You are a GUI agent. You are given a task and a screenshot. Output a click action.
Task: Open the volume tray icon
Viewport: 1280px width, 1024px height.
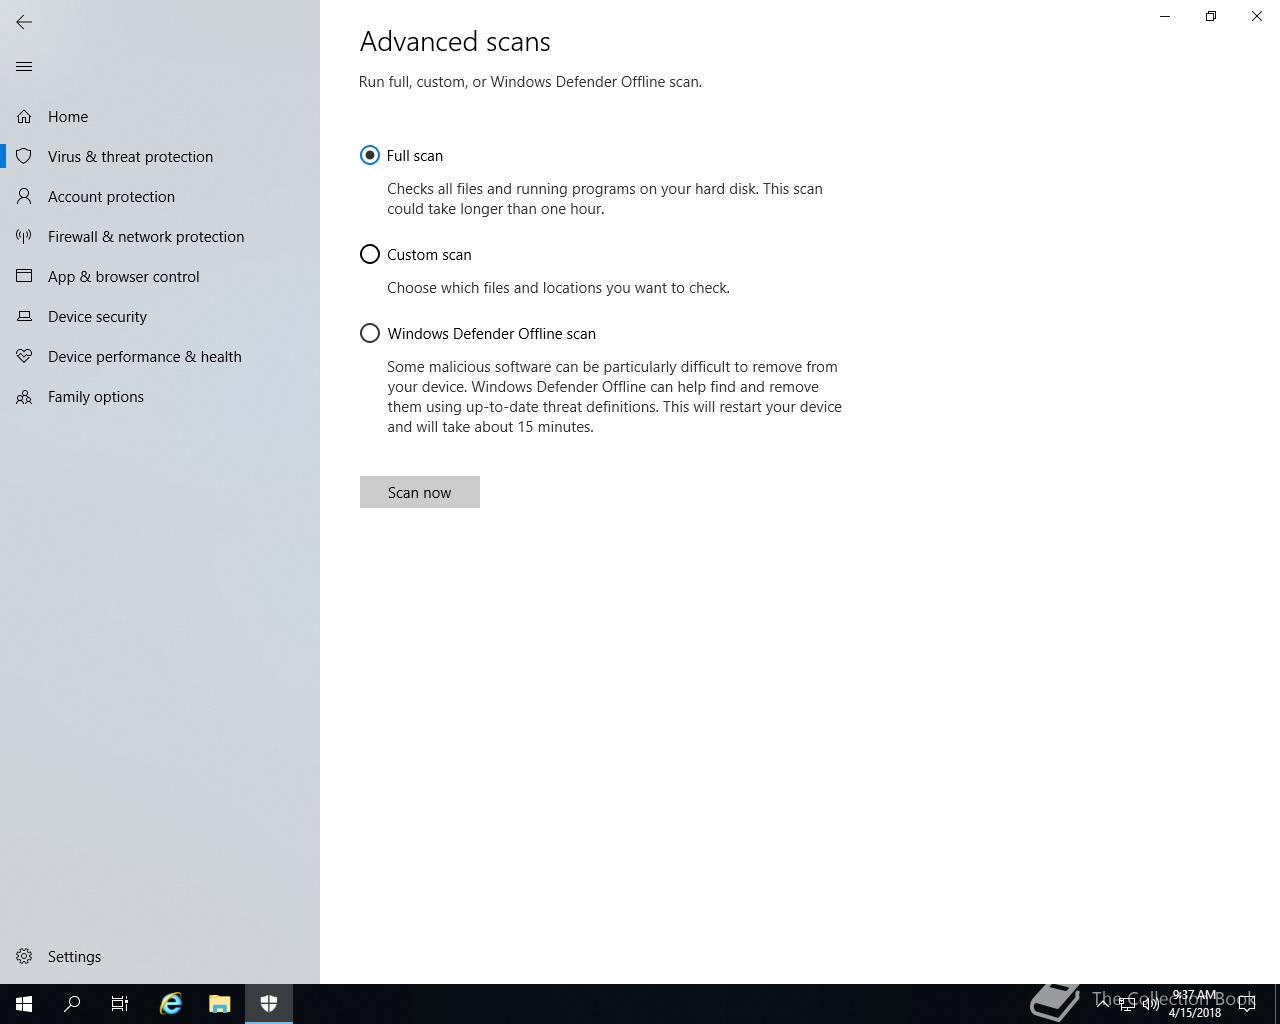(x=1151, y=1004)
